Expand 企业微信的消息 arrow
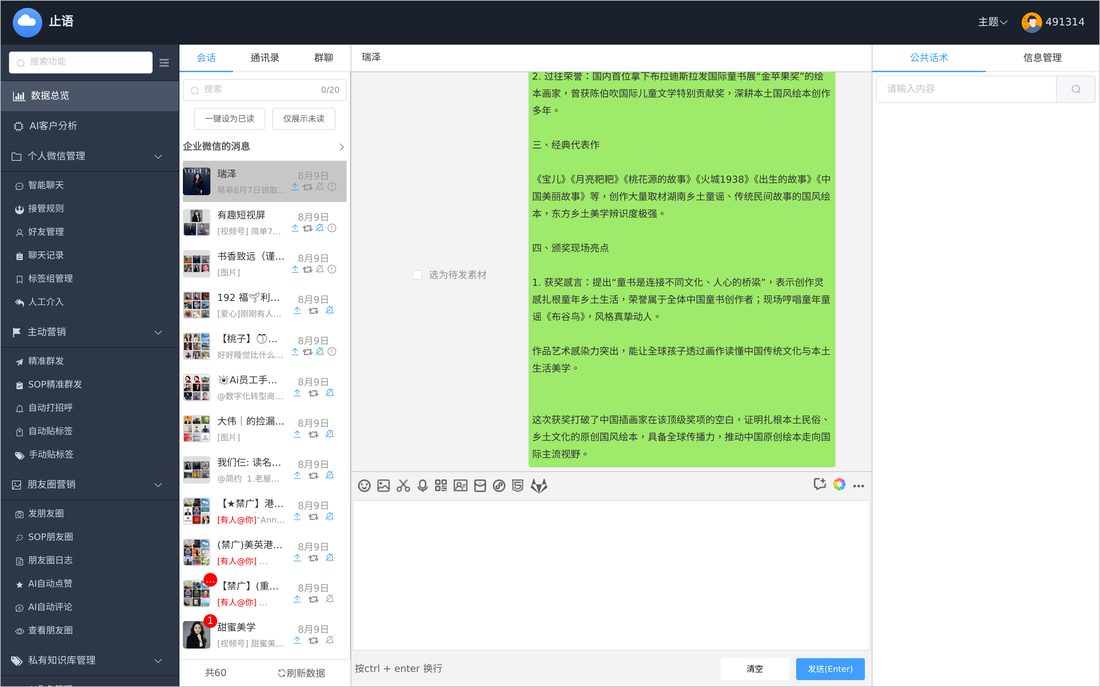Viewport: 1100px width, 687px height. click(x=342, y=147)
